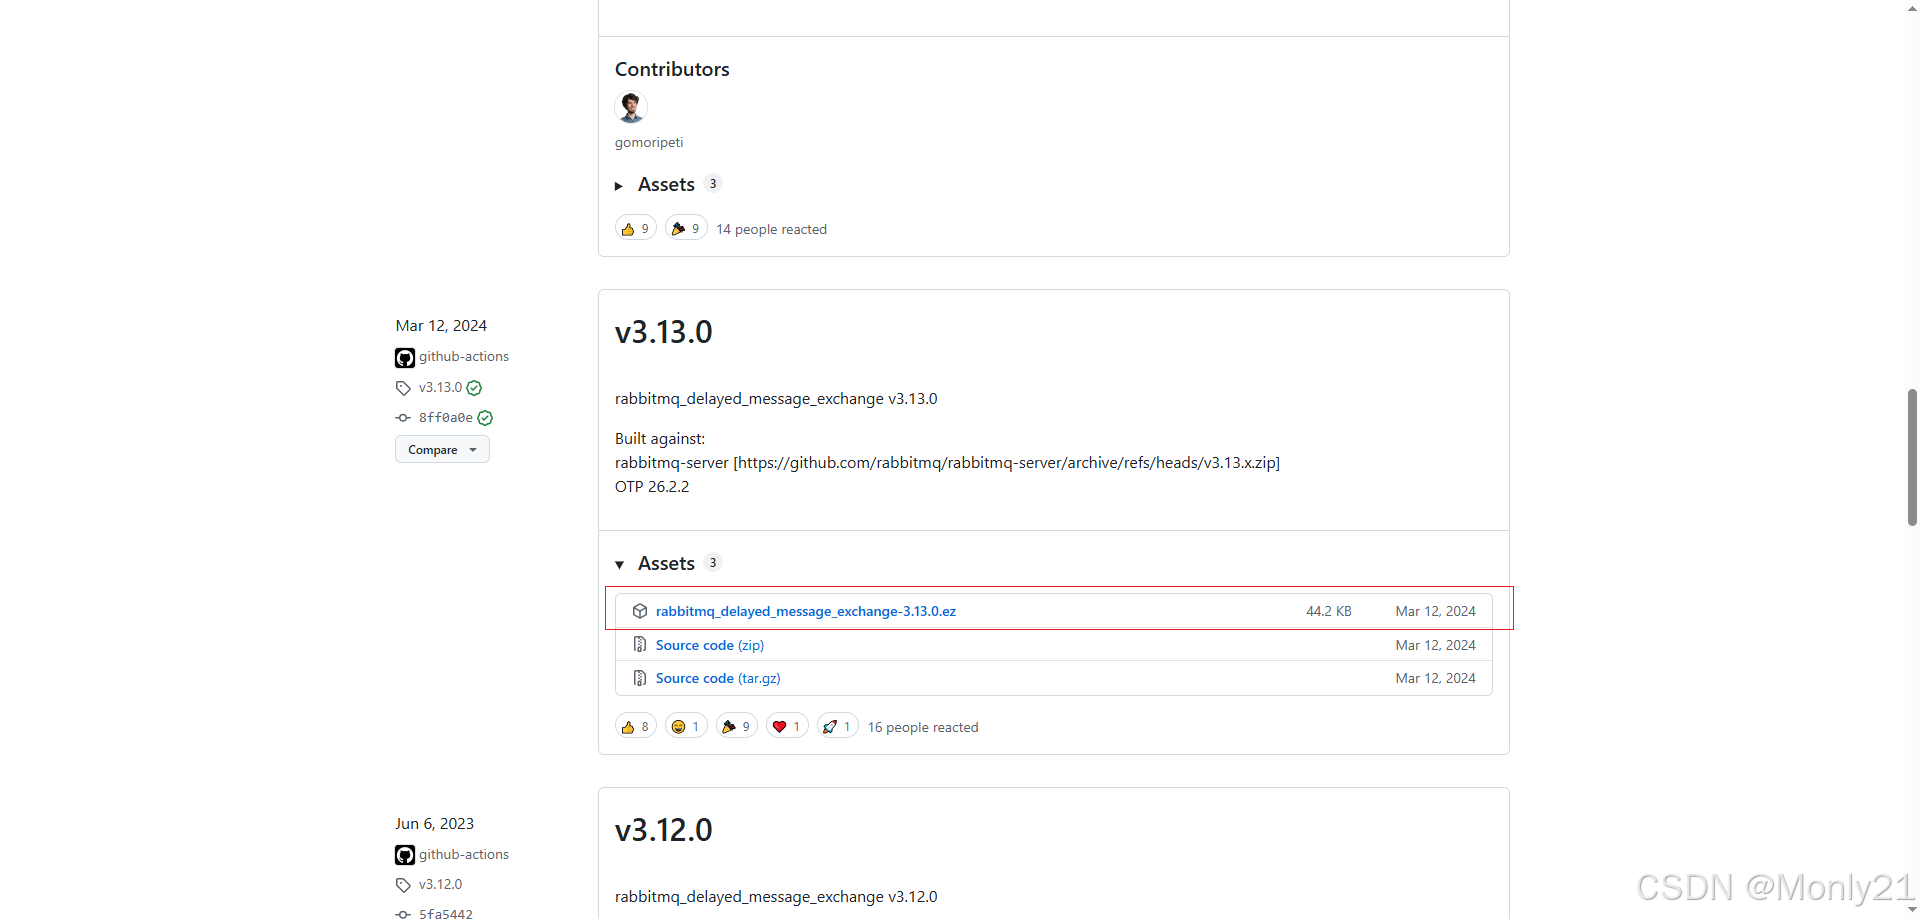The width and height of the screenshot is (1920, 919).
Task: Click the hooray reaction with 9 next to 14 people reacted
Action: click(x=686, y=229)
